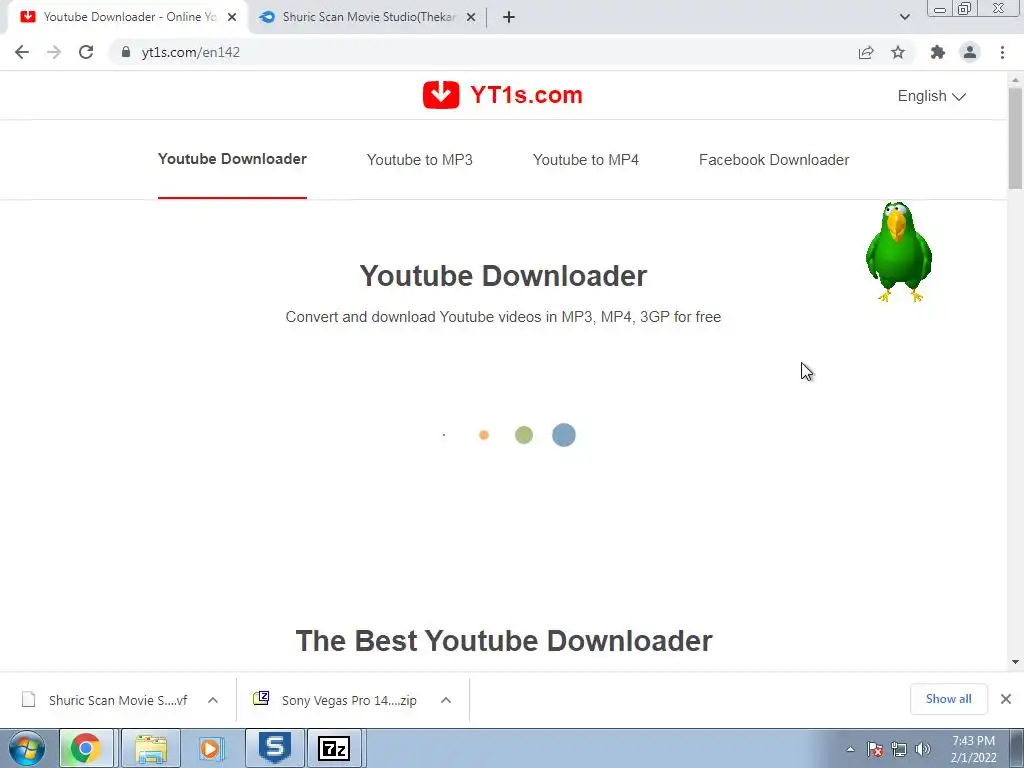This screenshot has width=1024, height=768.
Task: Click the address bar URL yt1s.com/en142
Action: 191,52
